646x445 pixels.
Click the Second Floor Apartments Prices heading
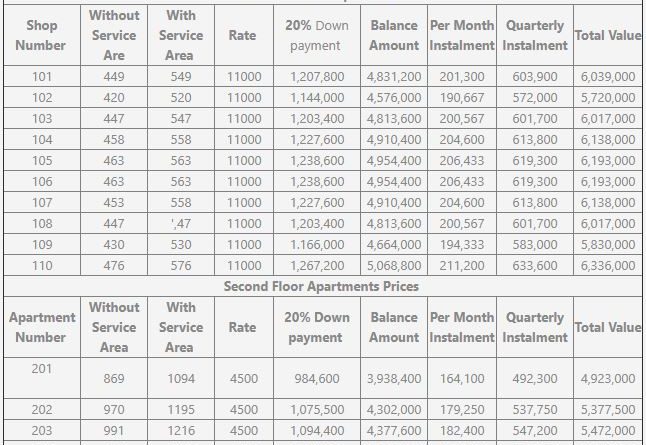pos(321,286)
